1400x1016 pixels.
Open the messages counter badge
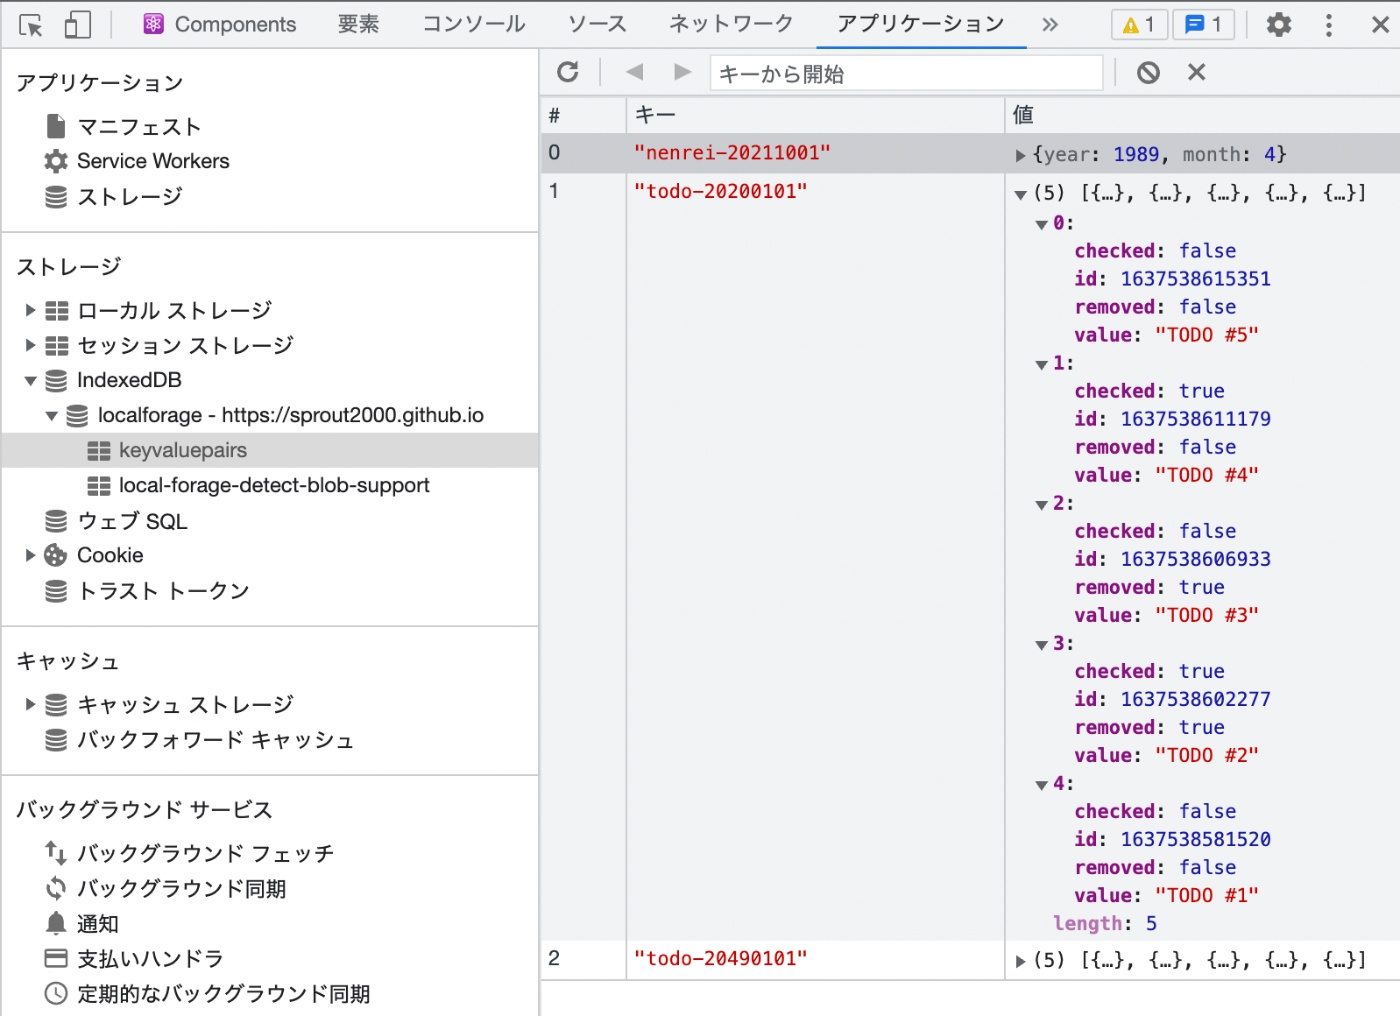click(1203, 25)
